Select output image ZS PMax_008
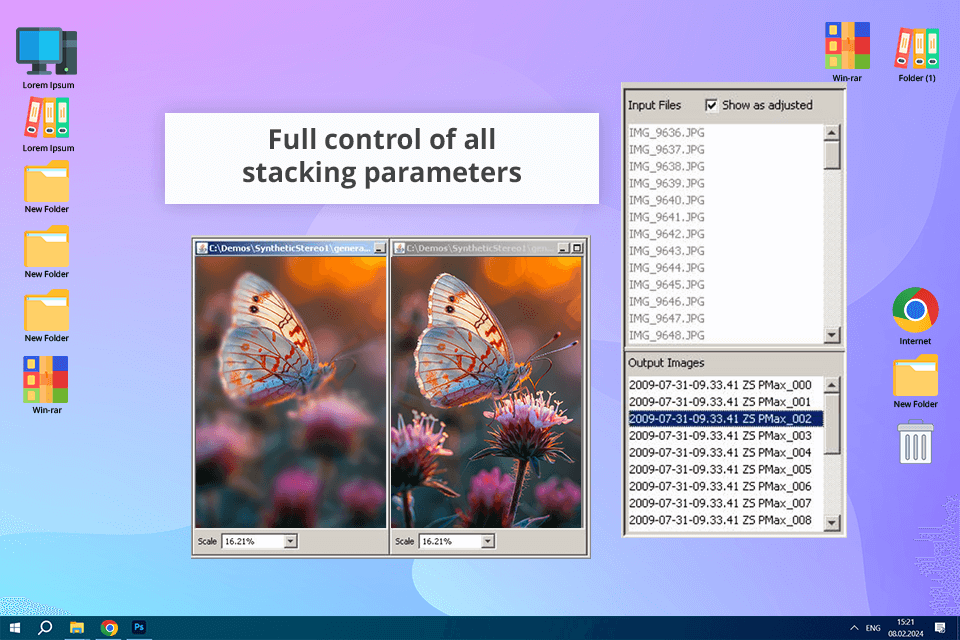The image size is (960, 640). coord(726,520)
